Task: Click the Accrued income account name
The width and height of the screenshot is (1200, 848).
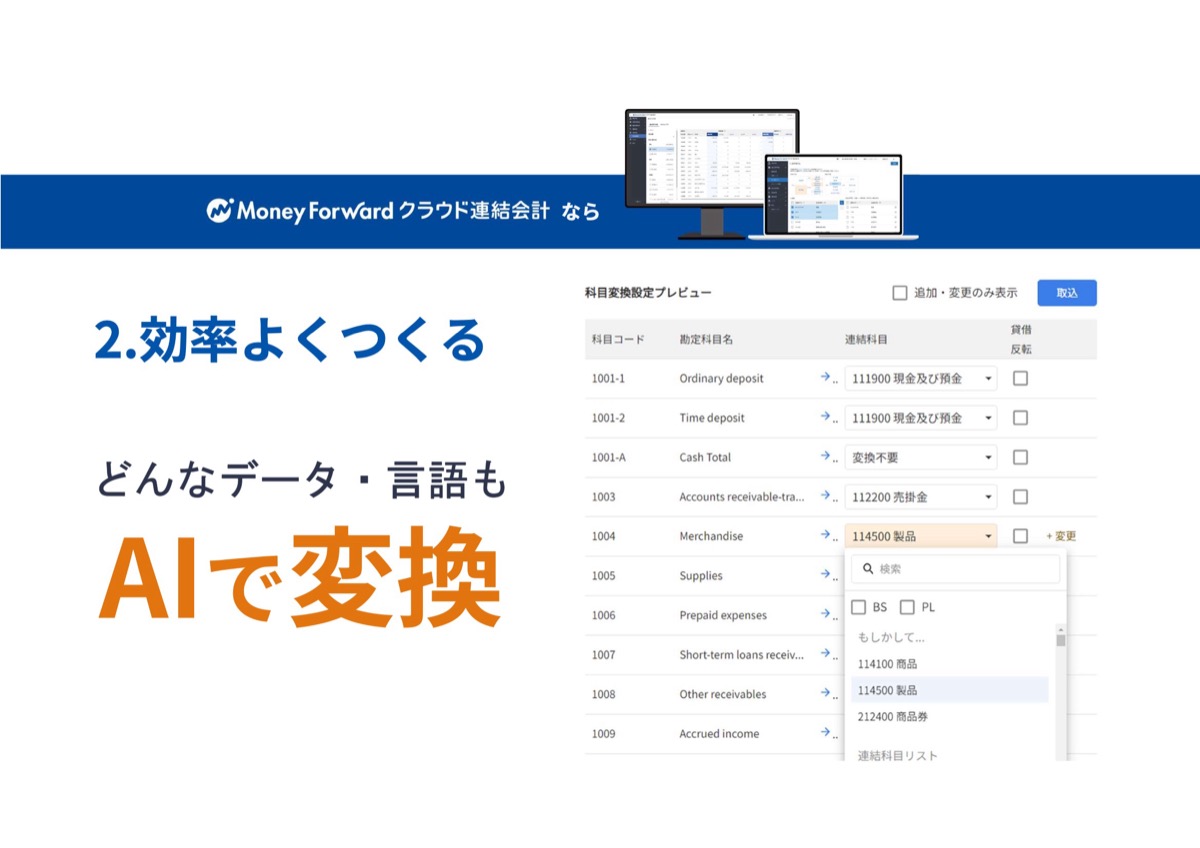Action: click(x=719, y=734)
